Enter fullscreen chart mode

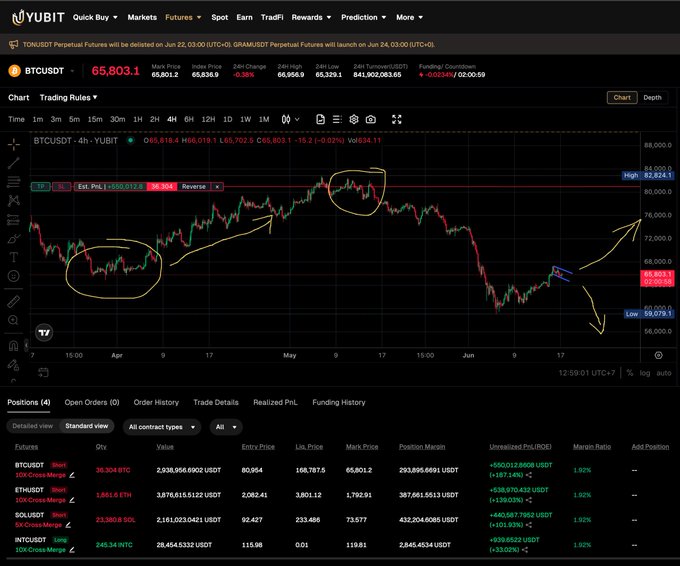coord(396,119)
